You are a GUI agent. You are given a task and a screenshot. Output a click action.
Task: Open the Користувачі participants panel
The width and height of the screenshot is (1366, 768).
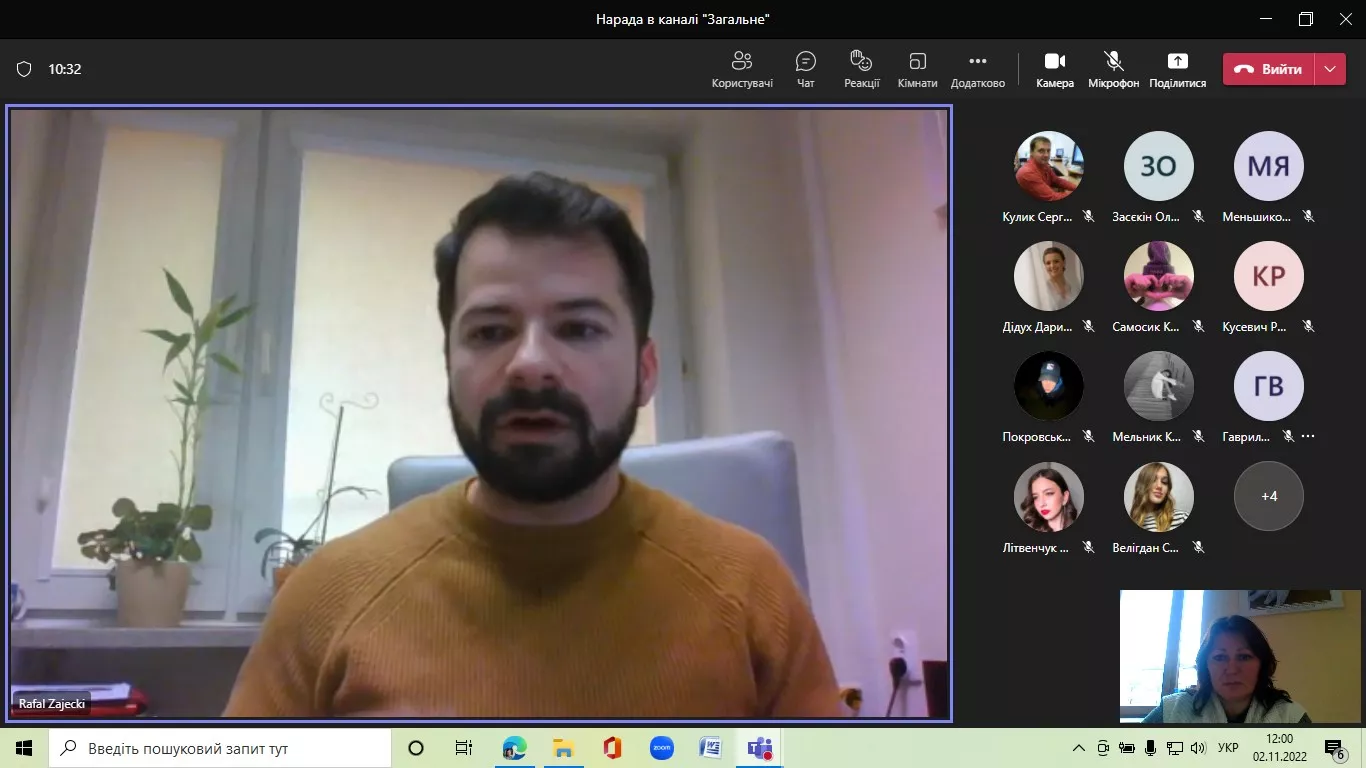(x=742, y=69)
